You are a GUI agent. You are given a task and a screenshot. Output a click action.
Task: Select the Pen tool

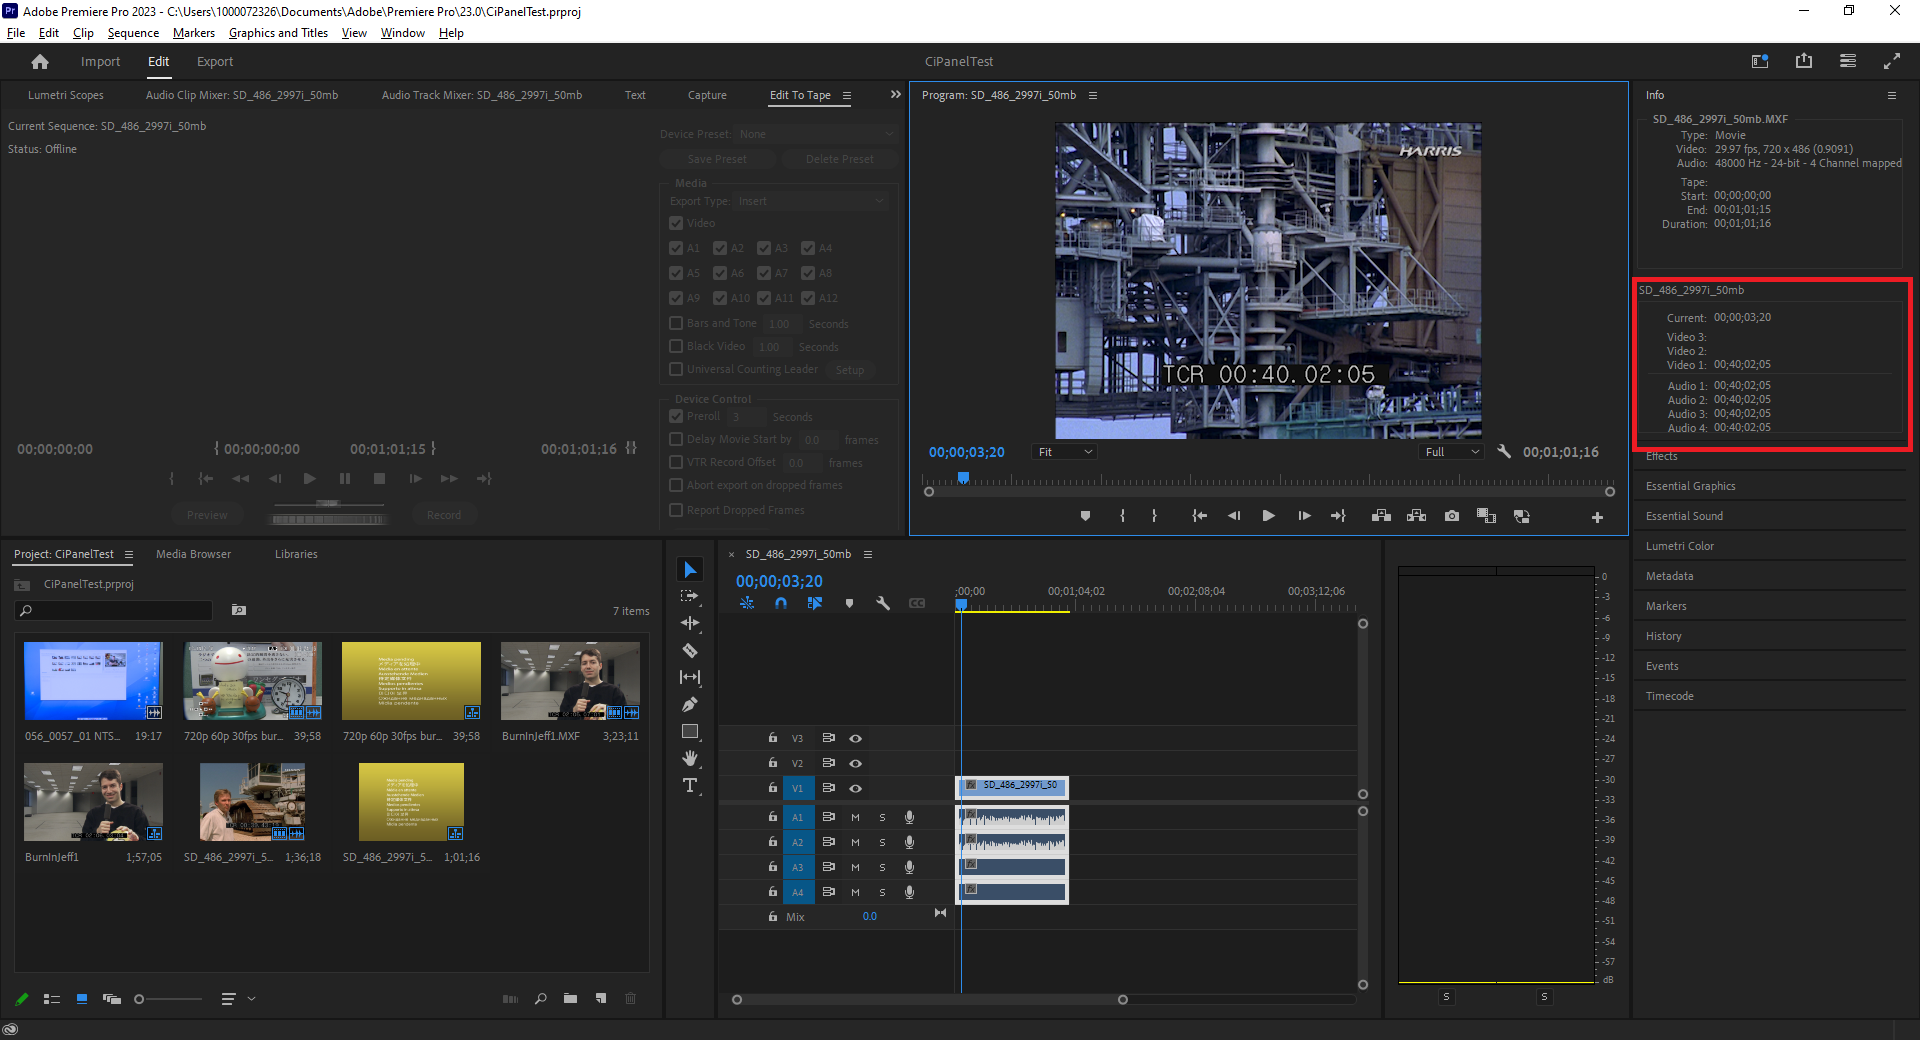tap(690, 705)
